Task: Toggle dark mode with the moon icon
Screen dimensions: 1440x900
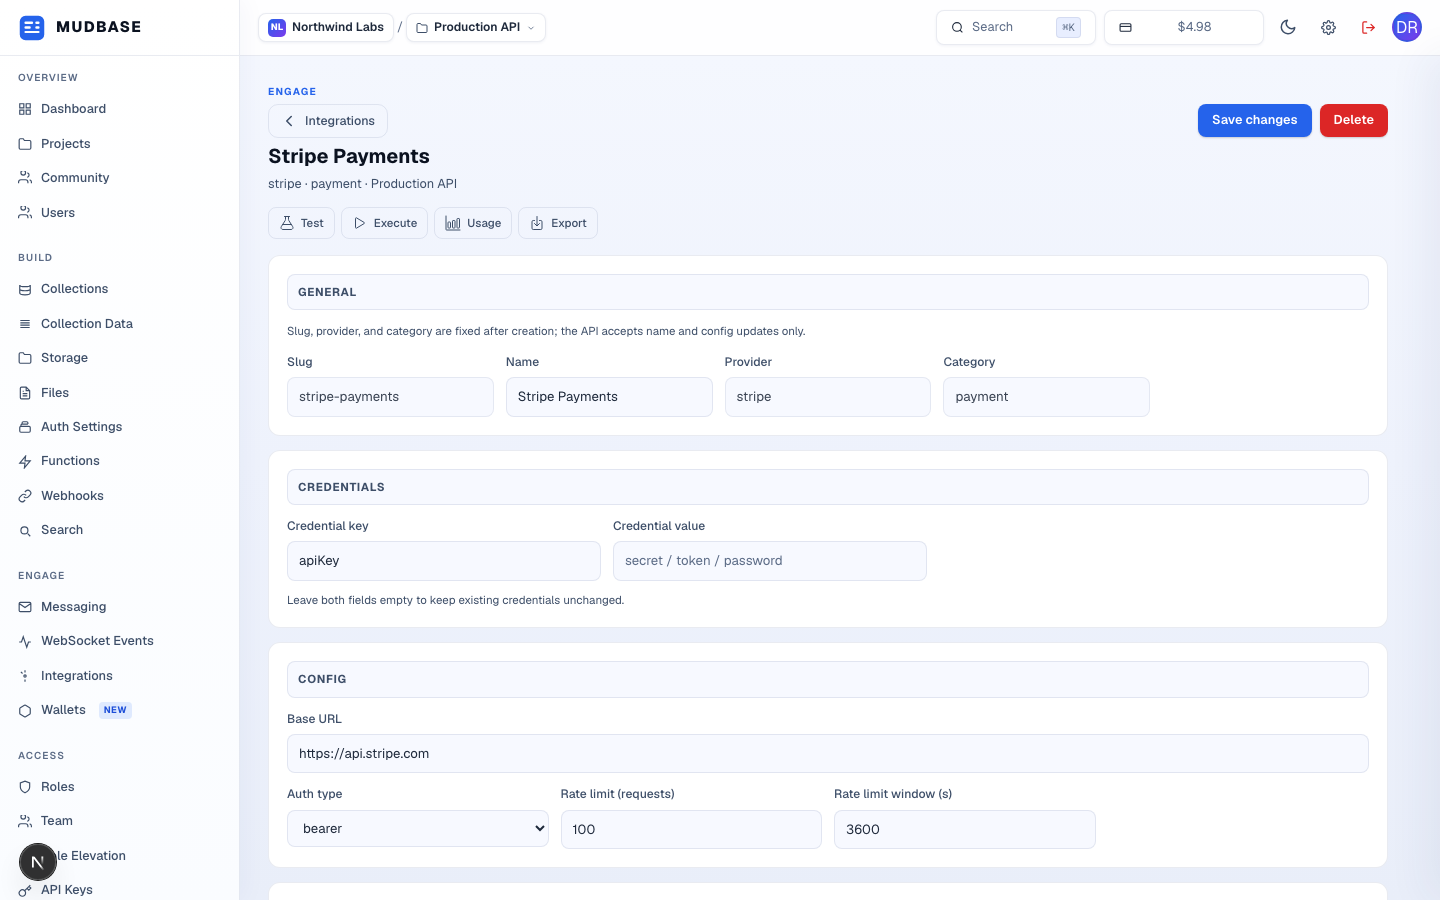Action: tap(1288, 27)
